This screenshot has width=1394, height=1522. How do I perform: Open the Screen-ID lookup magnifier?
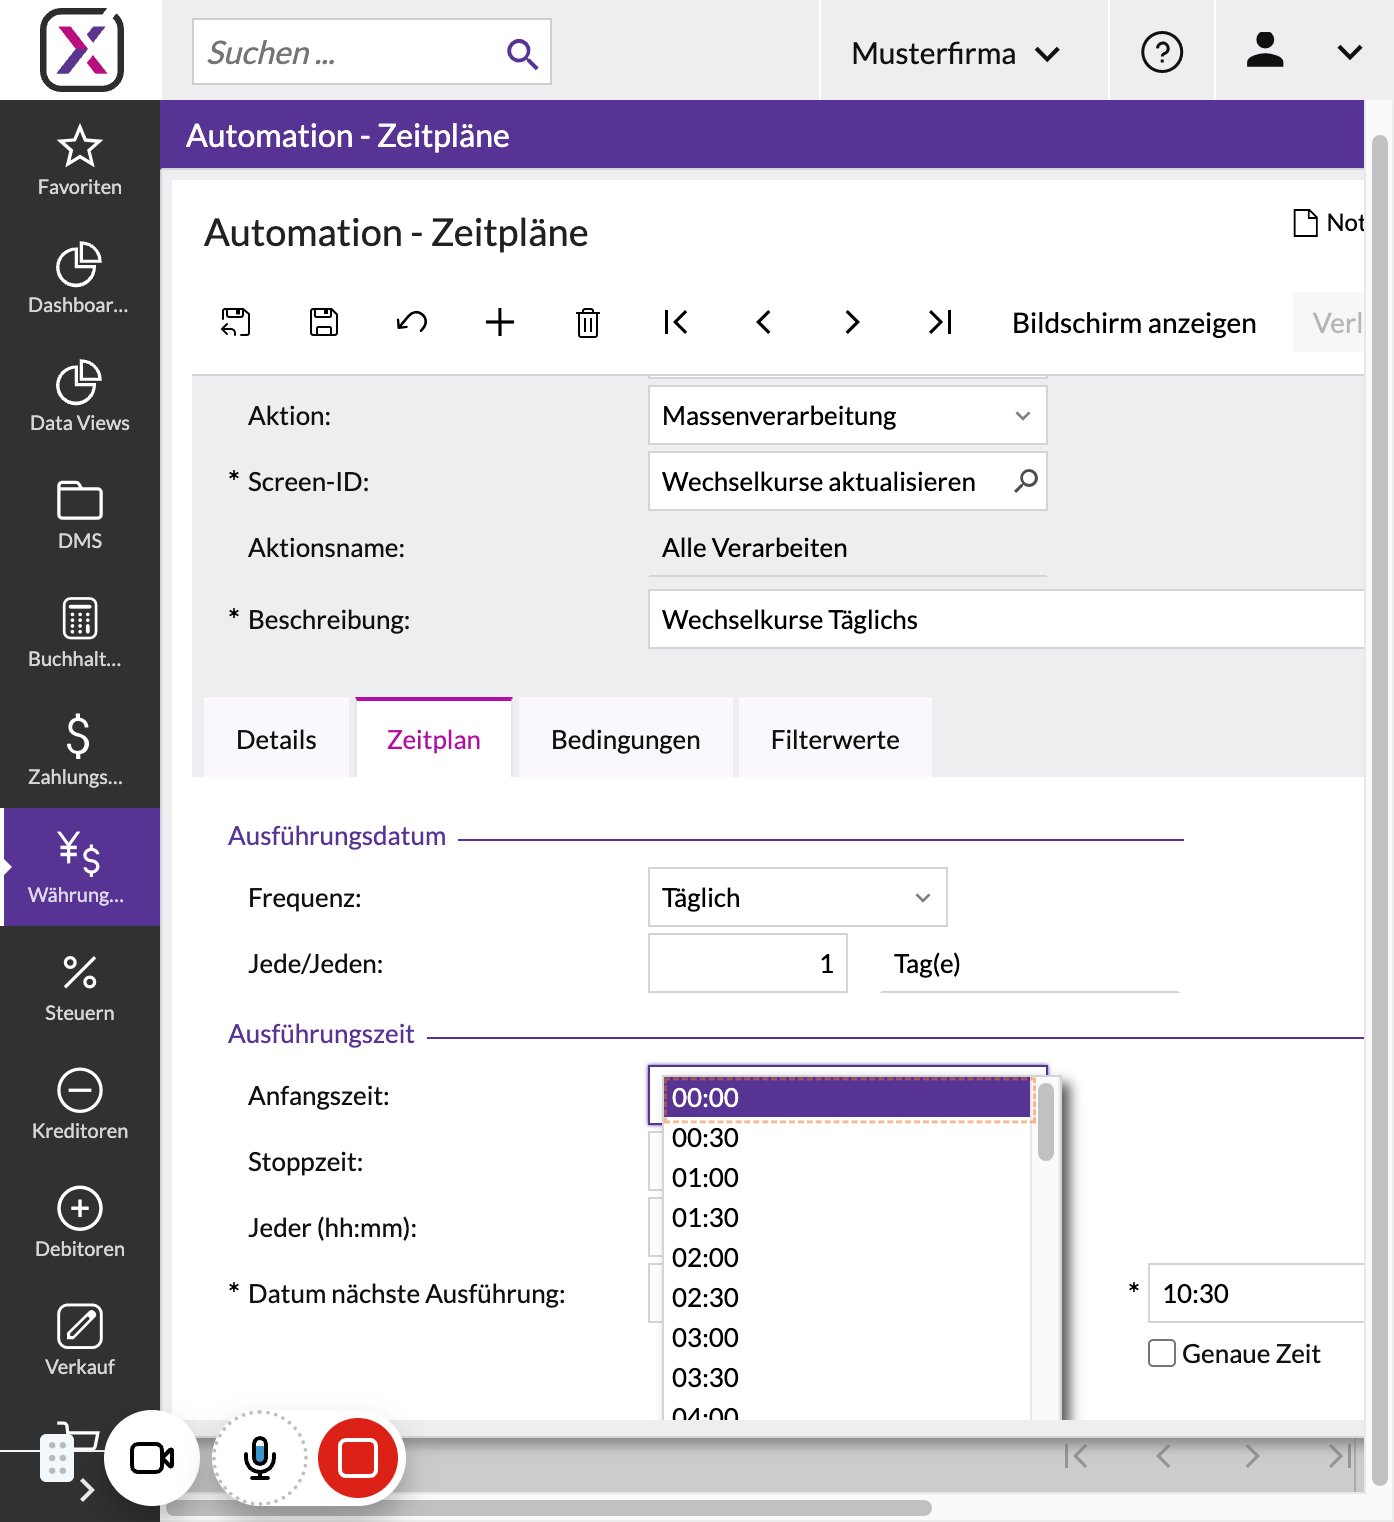[x=1025, y=481]
